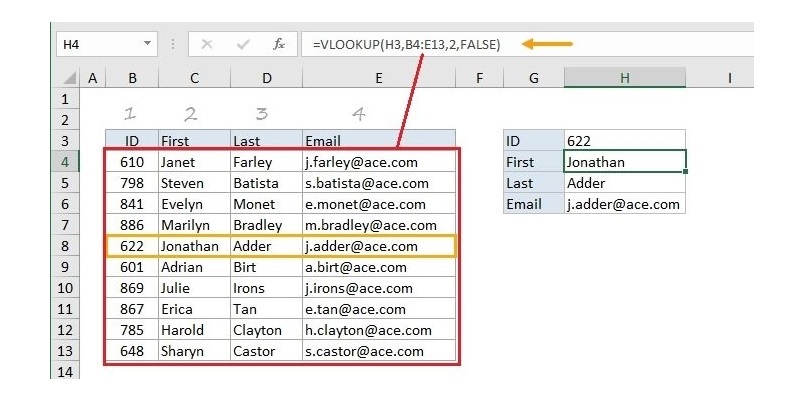The image size is (800, 405).
Task: Select Jonathan in the data table row 8
Action: point(194,246)
